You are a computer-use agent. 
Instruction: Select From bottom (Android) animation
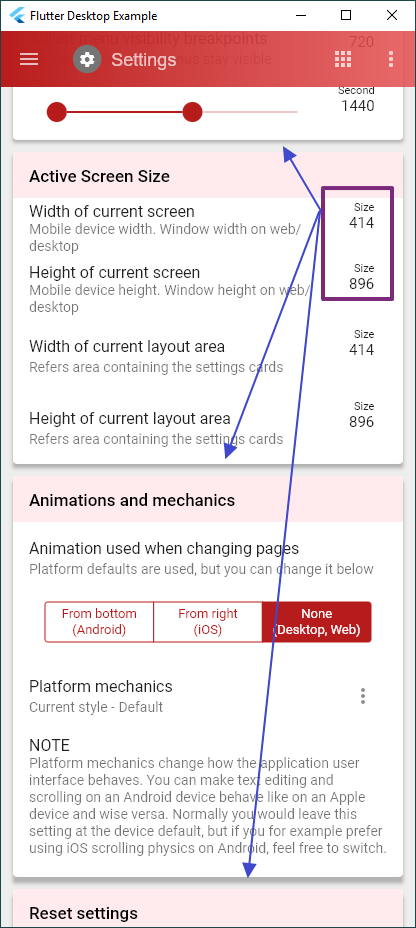pyautogui.click(x=99, y=621)
